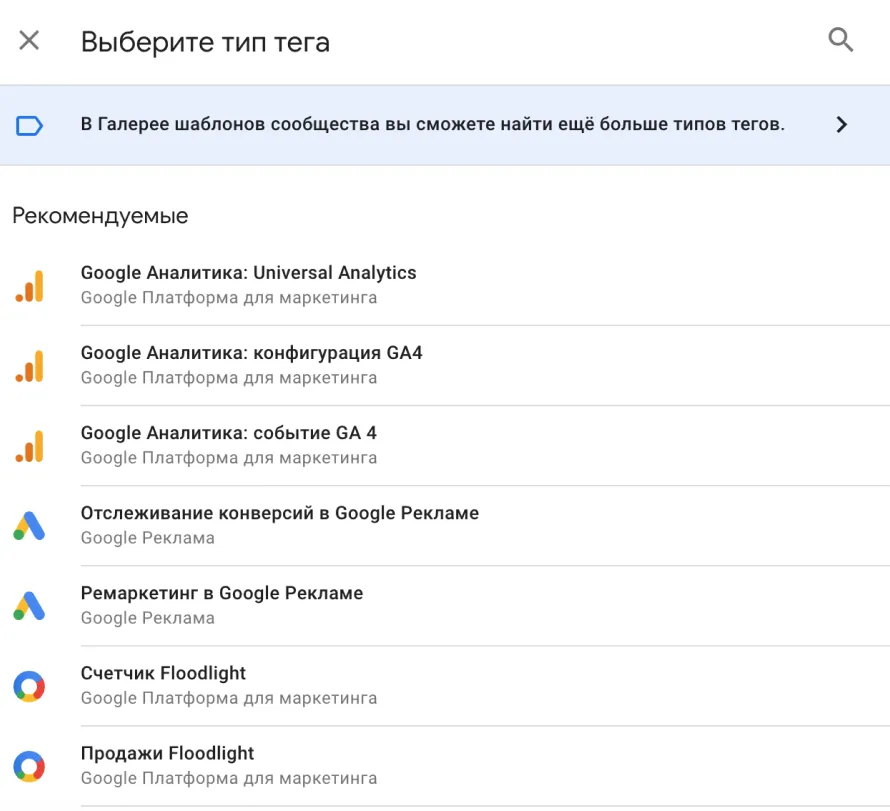Image resolution: width=890 pixels, height=811 pixels.
Task: Click the Продажи Floodlight ring icon
Action: [x=29, y=766]
